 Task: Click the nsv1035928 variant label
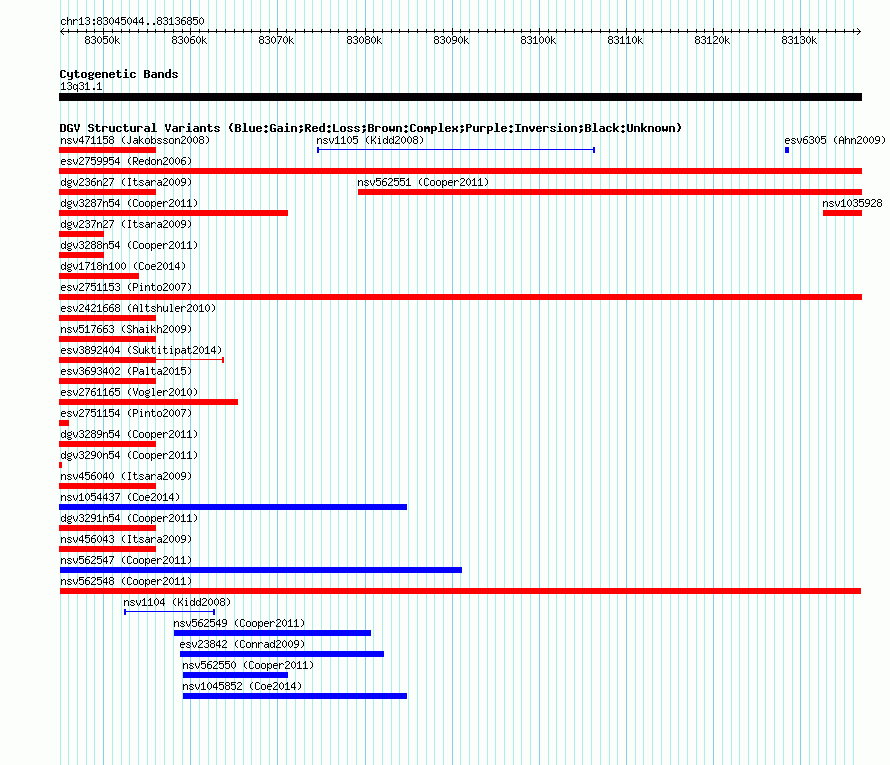pyautogui.click(x=852, y=203)
